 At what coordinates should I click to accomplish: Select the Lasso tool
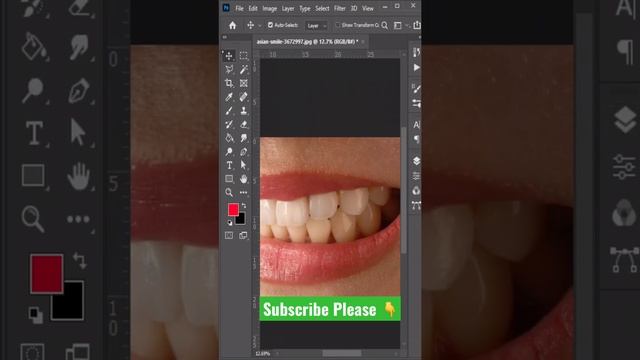tap(229, 69)
